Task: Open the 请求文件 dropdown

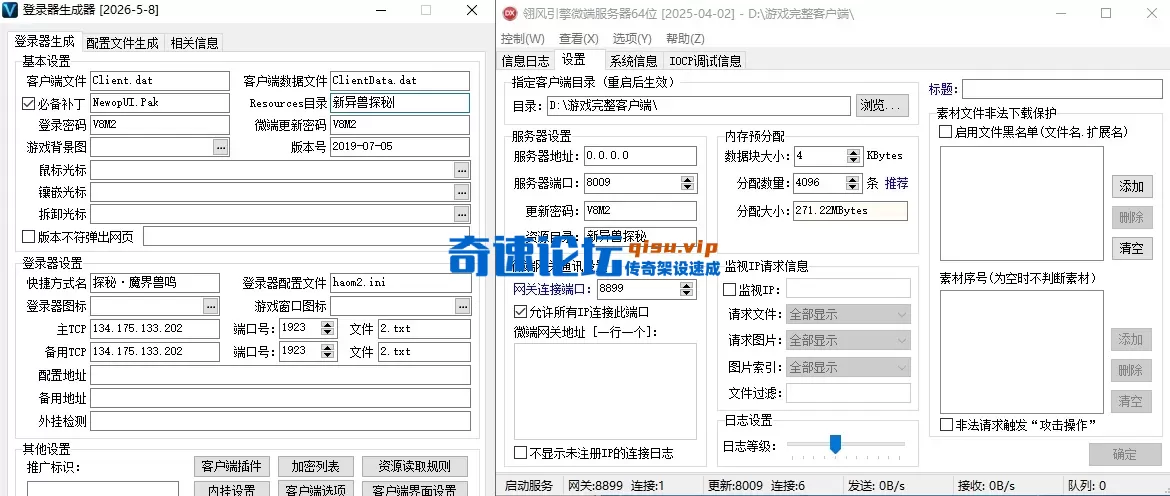Action: [x=848, y=314]
